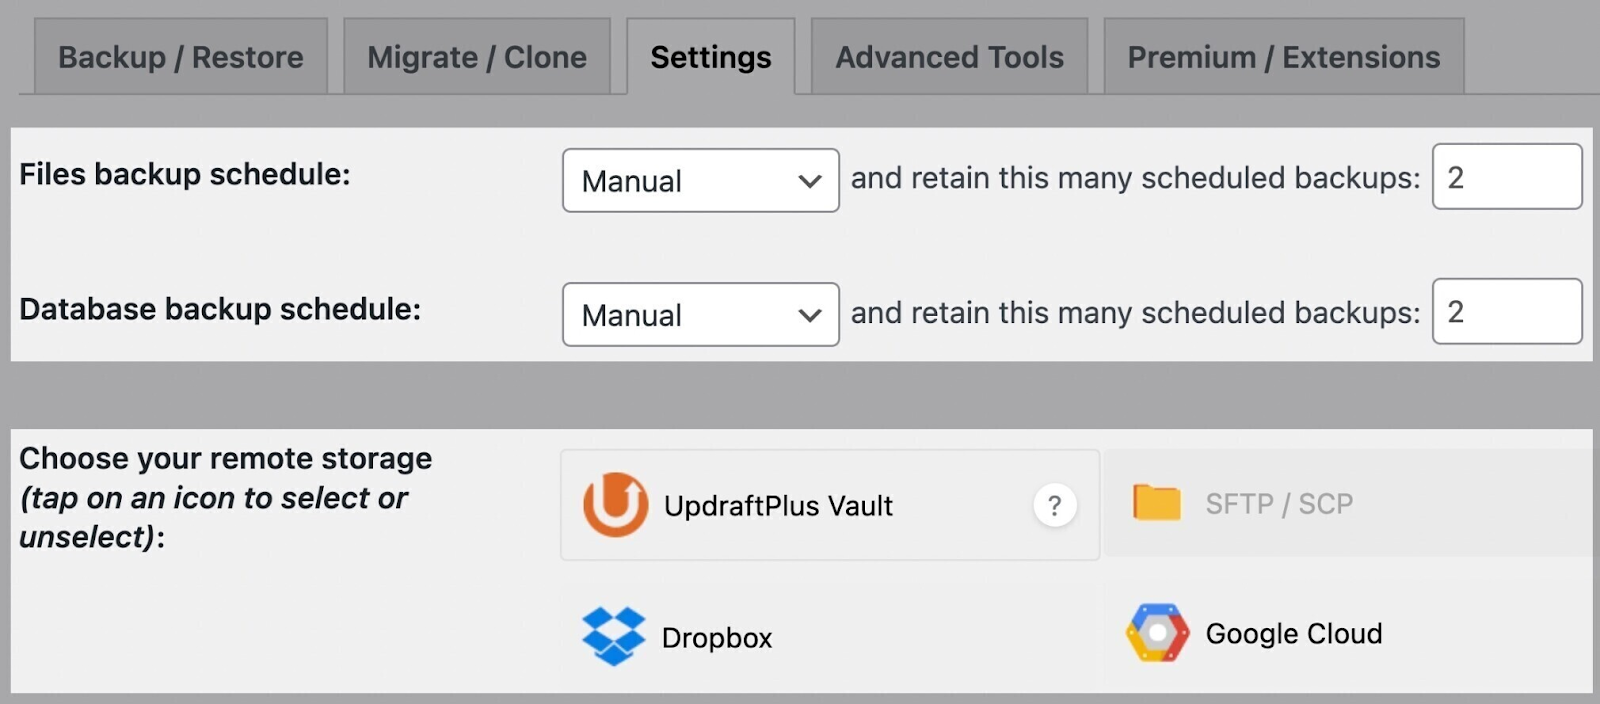Go to the Advanced Tools tab

[949, 57]
